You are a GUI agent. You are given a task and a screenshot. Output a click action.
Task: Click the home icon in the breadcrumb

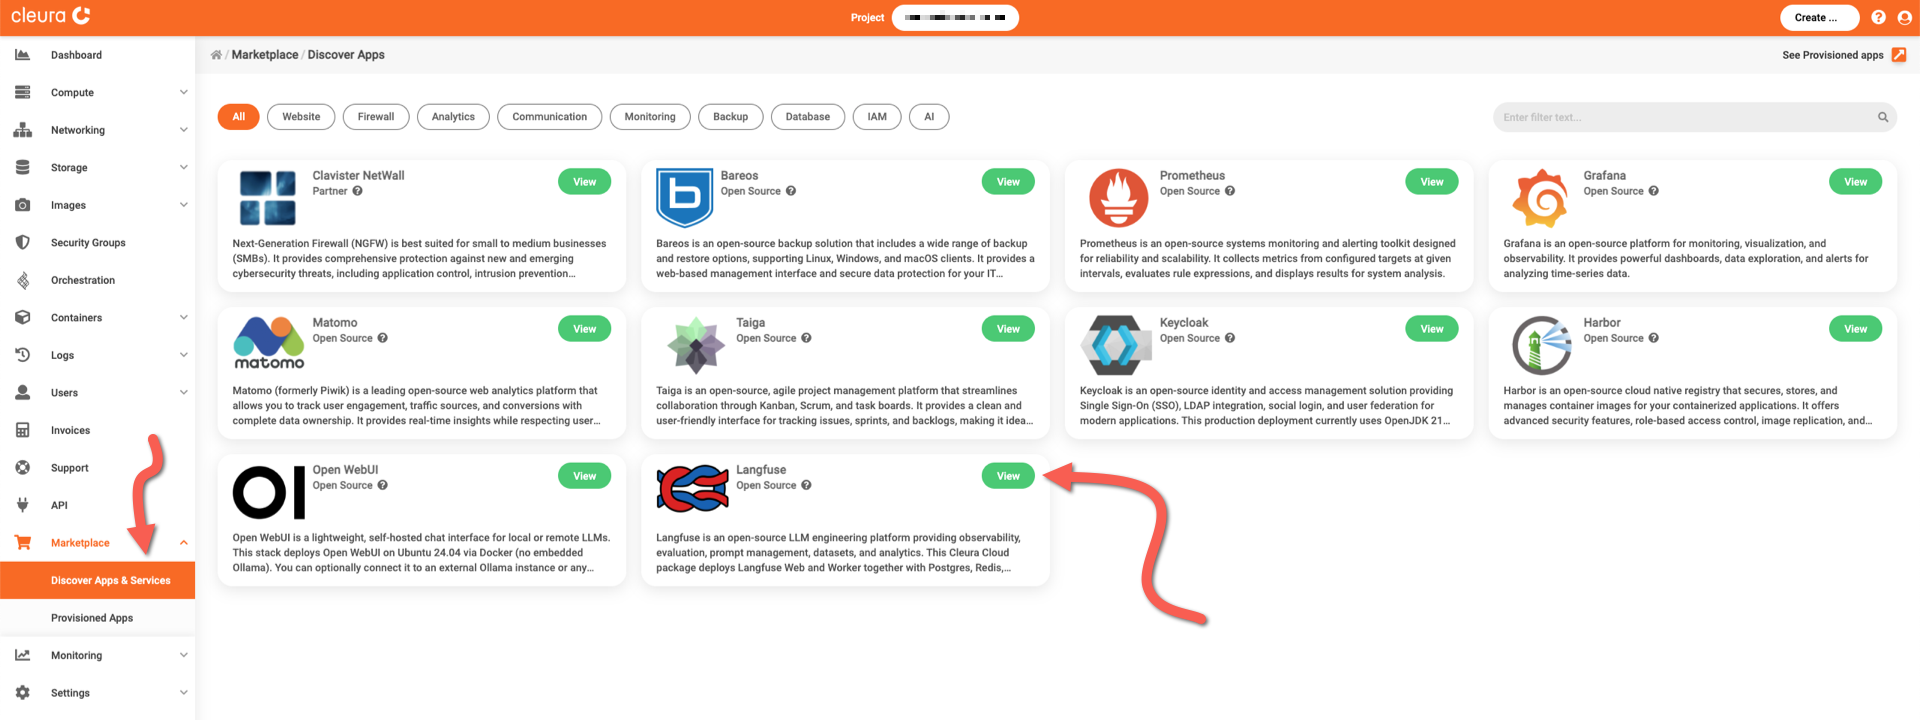coord(216,55)
